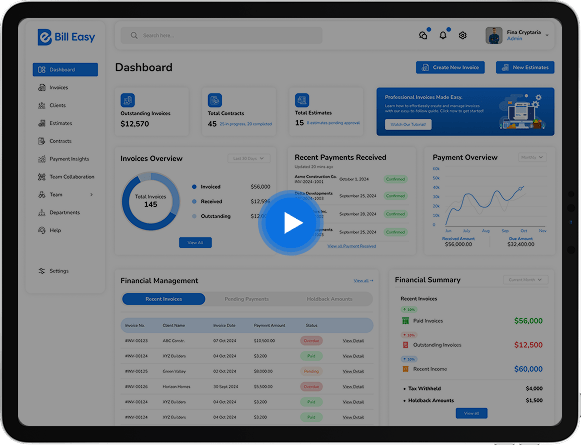Expand the user profile dropdown arrow
582x445 pixels.
coord(547,36)
